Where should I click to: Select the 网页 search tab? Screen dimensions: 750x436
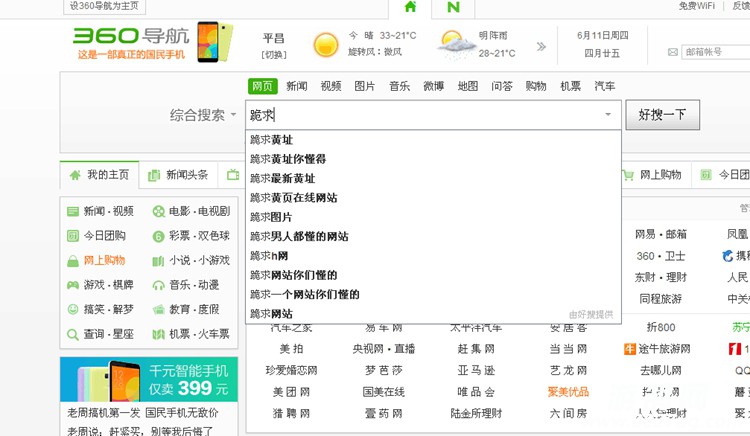[263, 86]
